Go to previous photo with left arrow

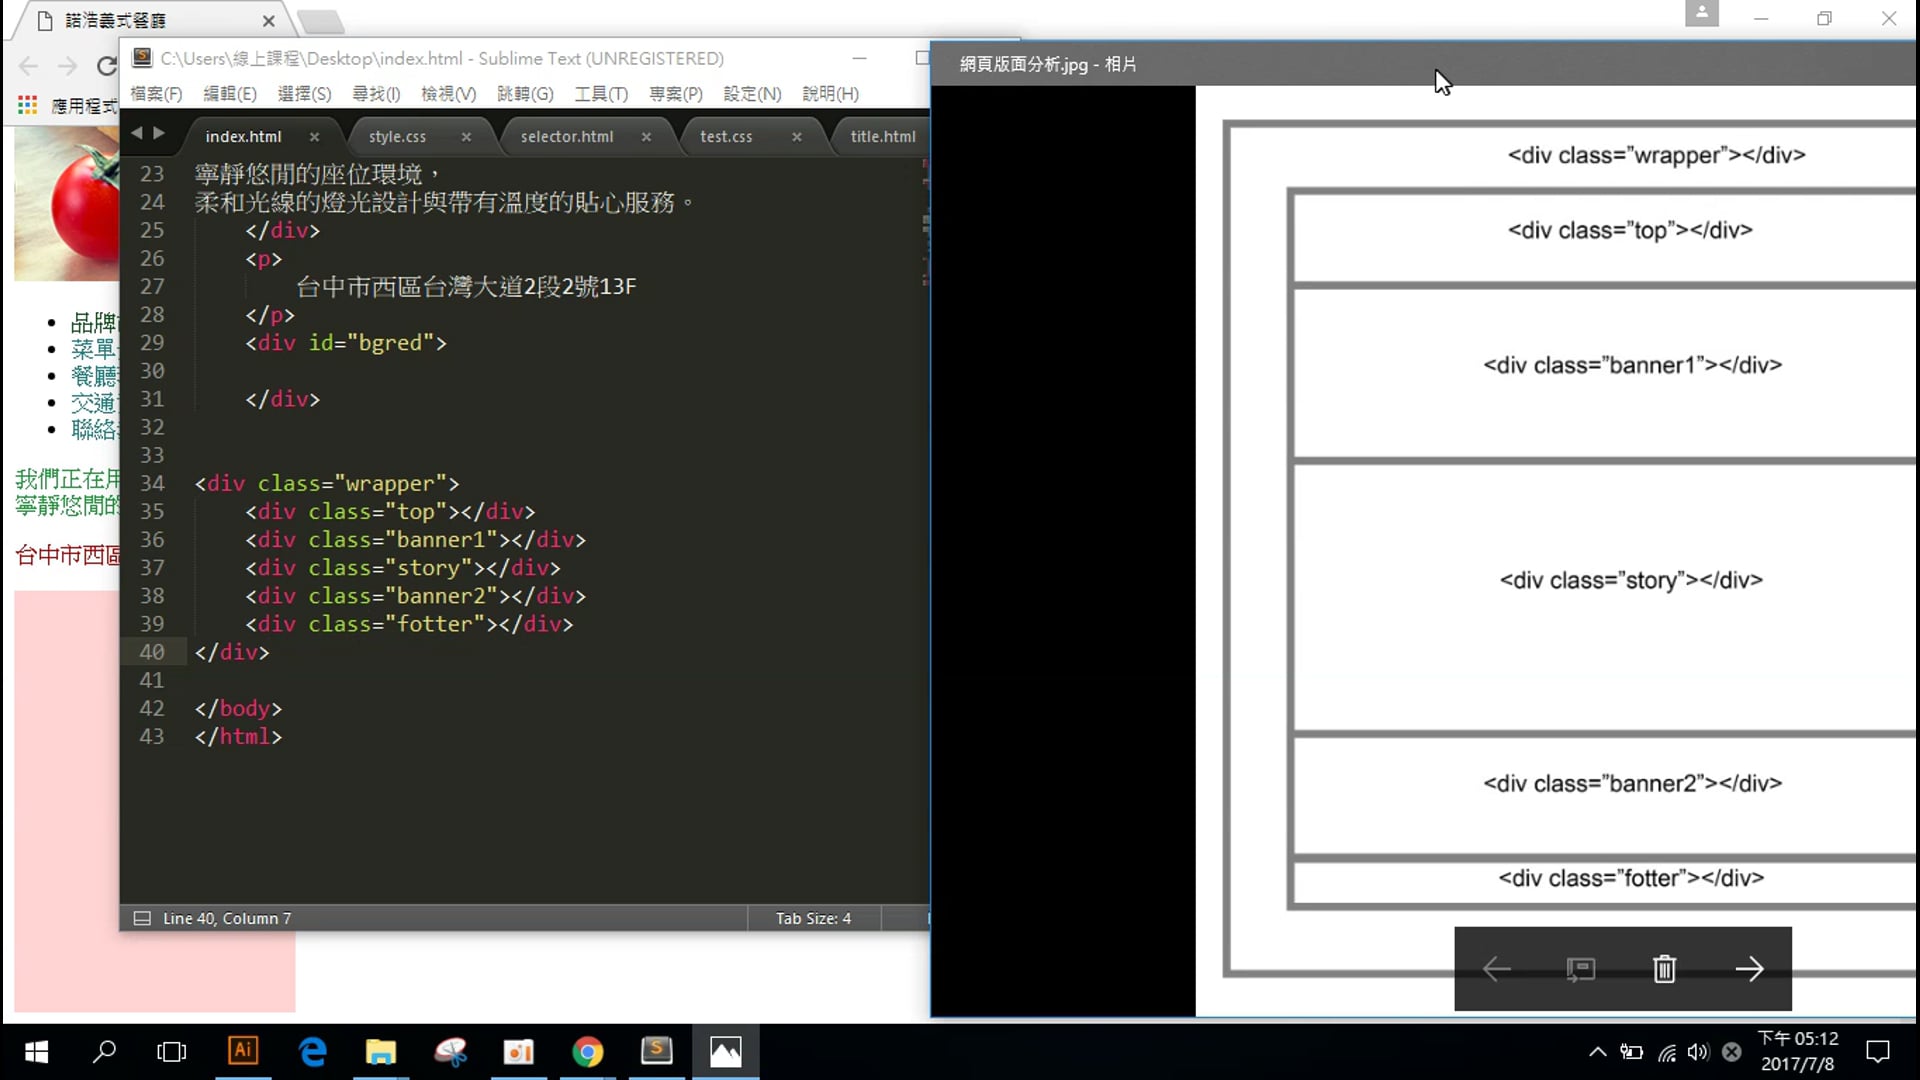tap(1497, 969)
